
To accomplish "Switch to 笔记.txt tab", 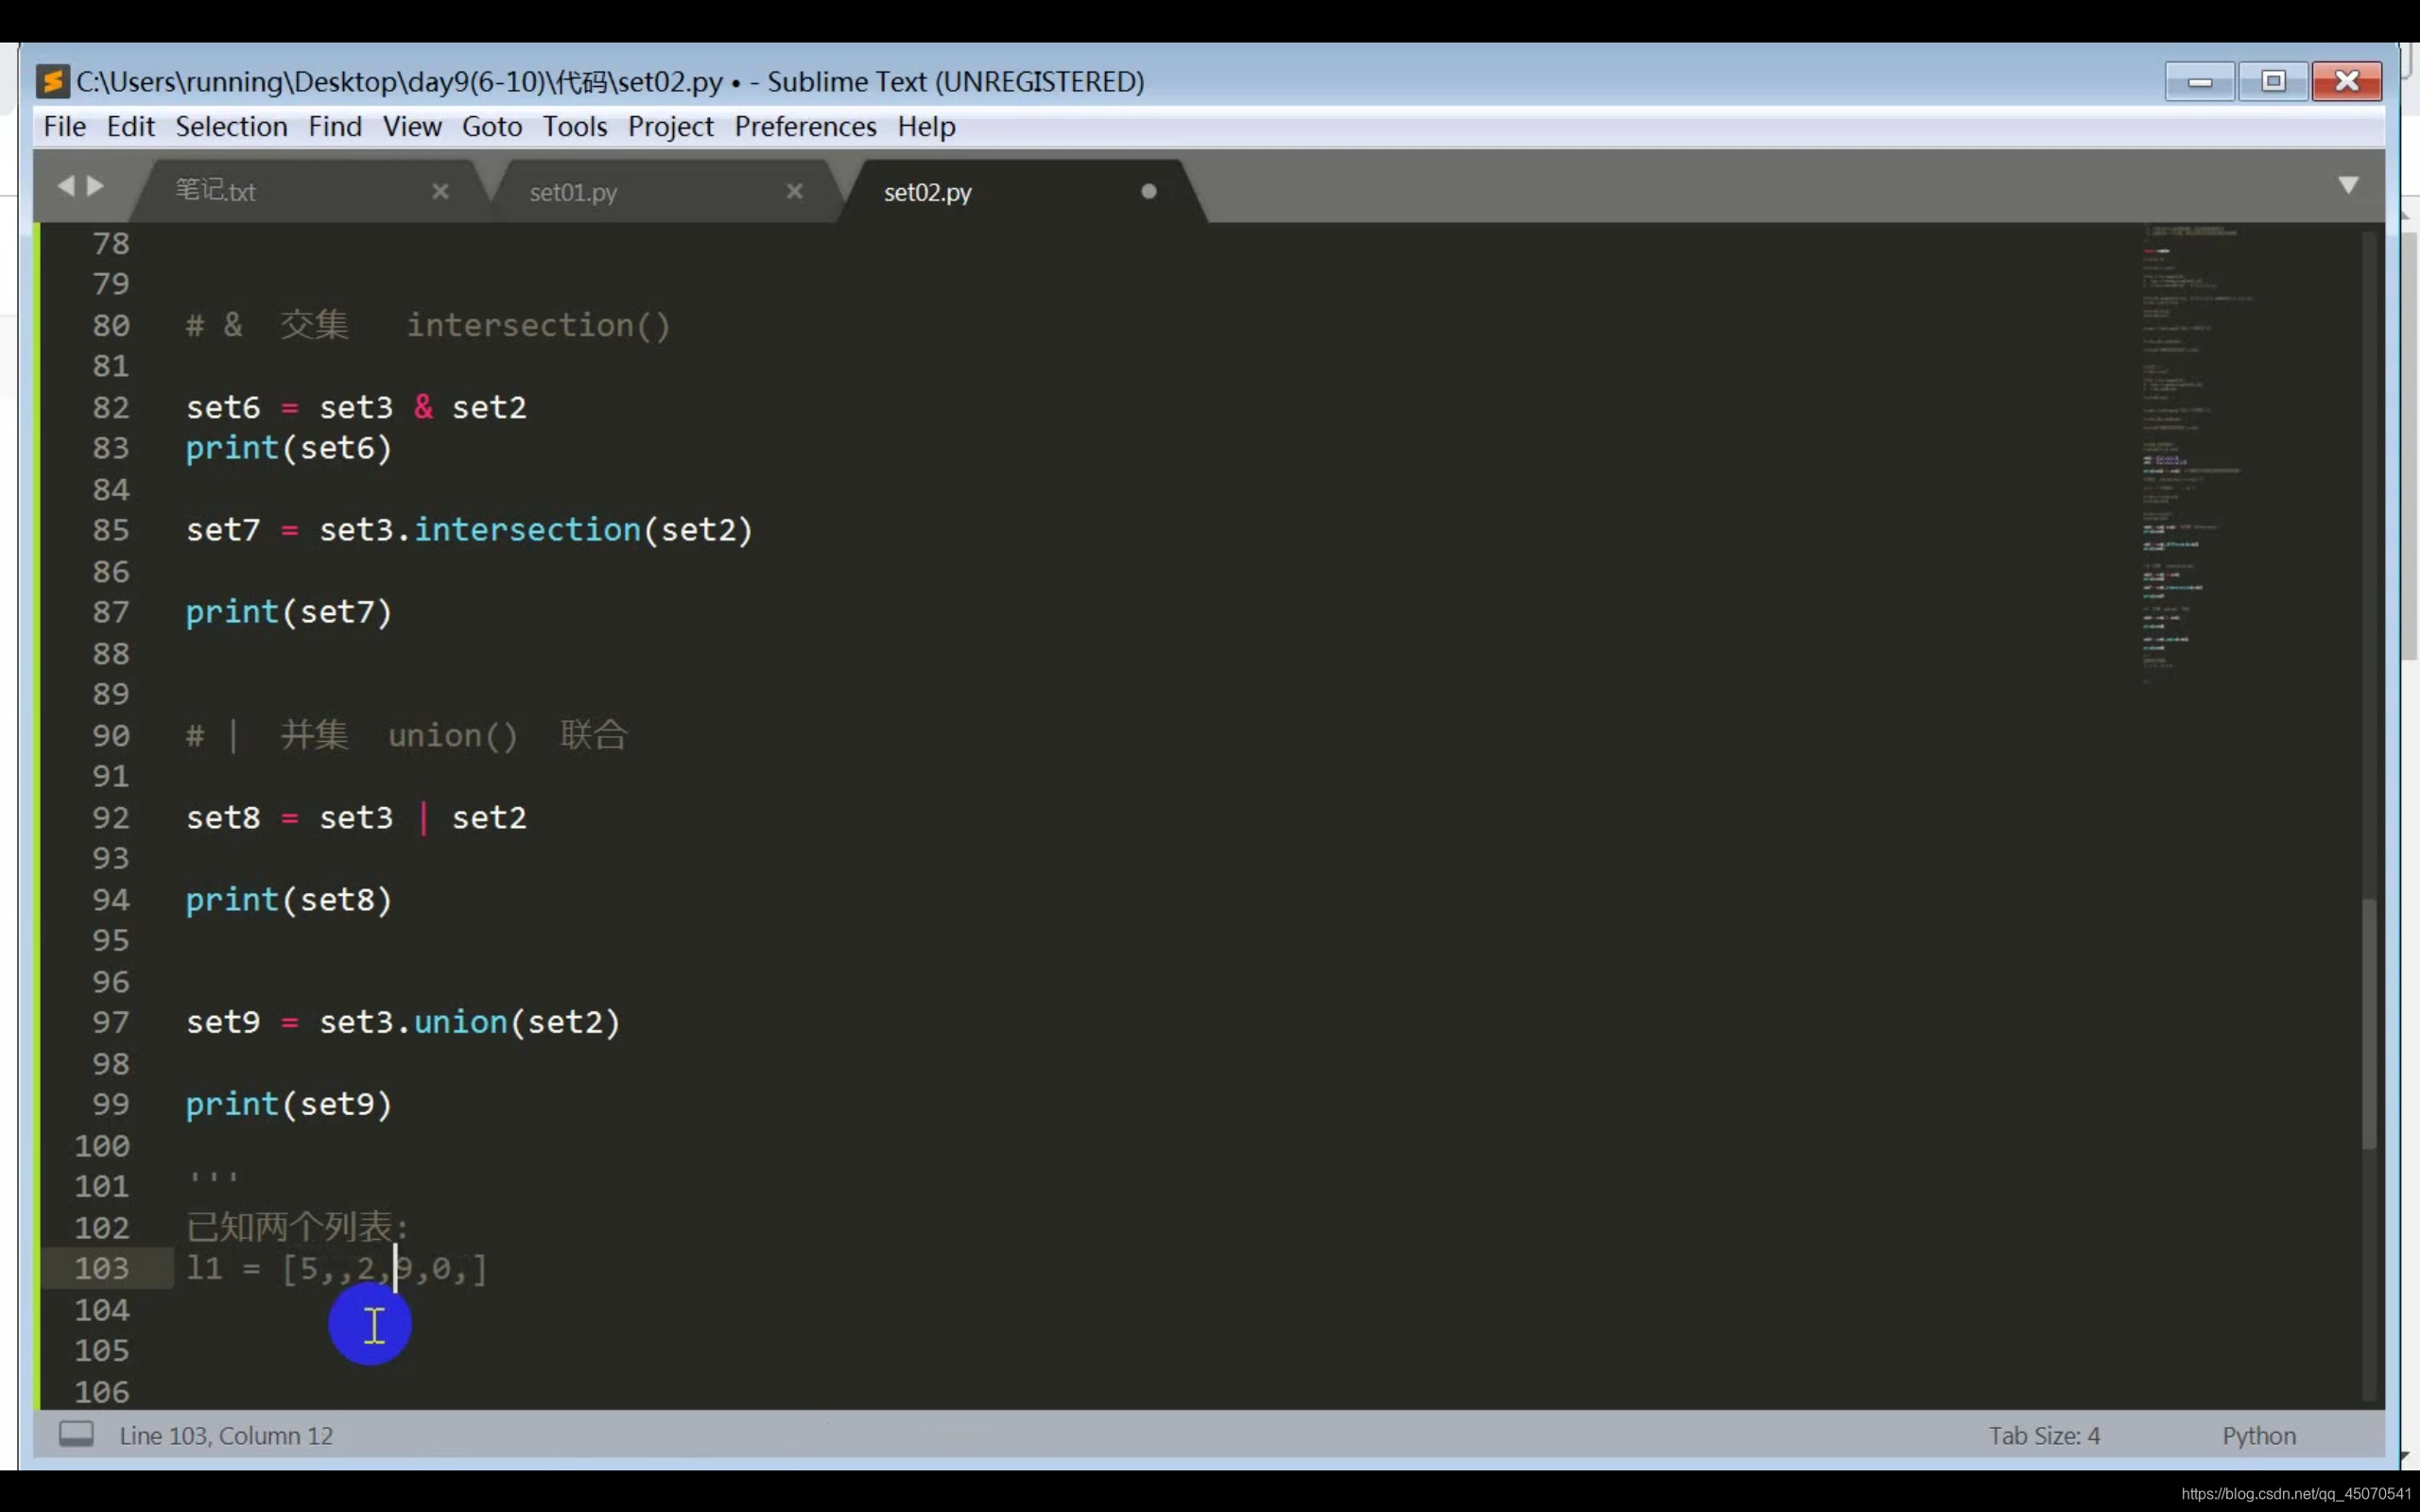I will point(216,191).
